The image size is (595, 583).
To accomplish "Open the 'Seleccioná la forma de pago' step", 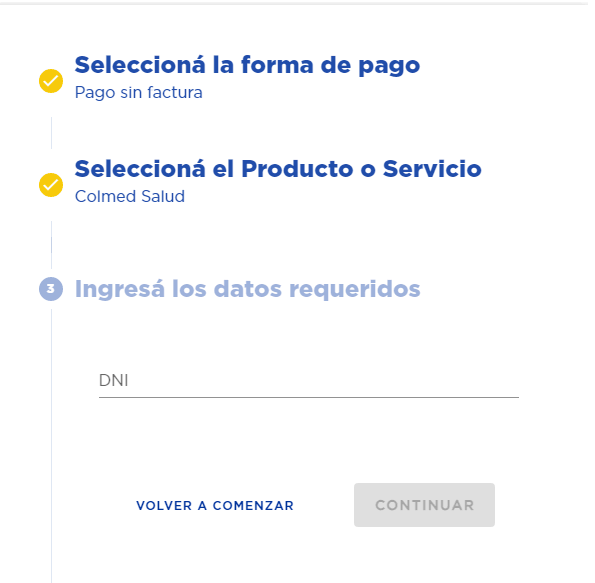I will point(247,65).
